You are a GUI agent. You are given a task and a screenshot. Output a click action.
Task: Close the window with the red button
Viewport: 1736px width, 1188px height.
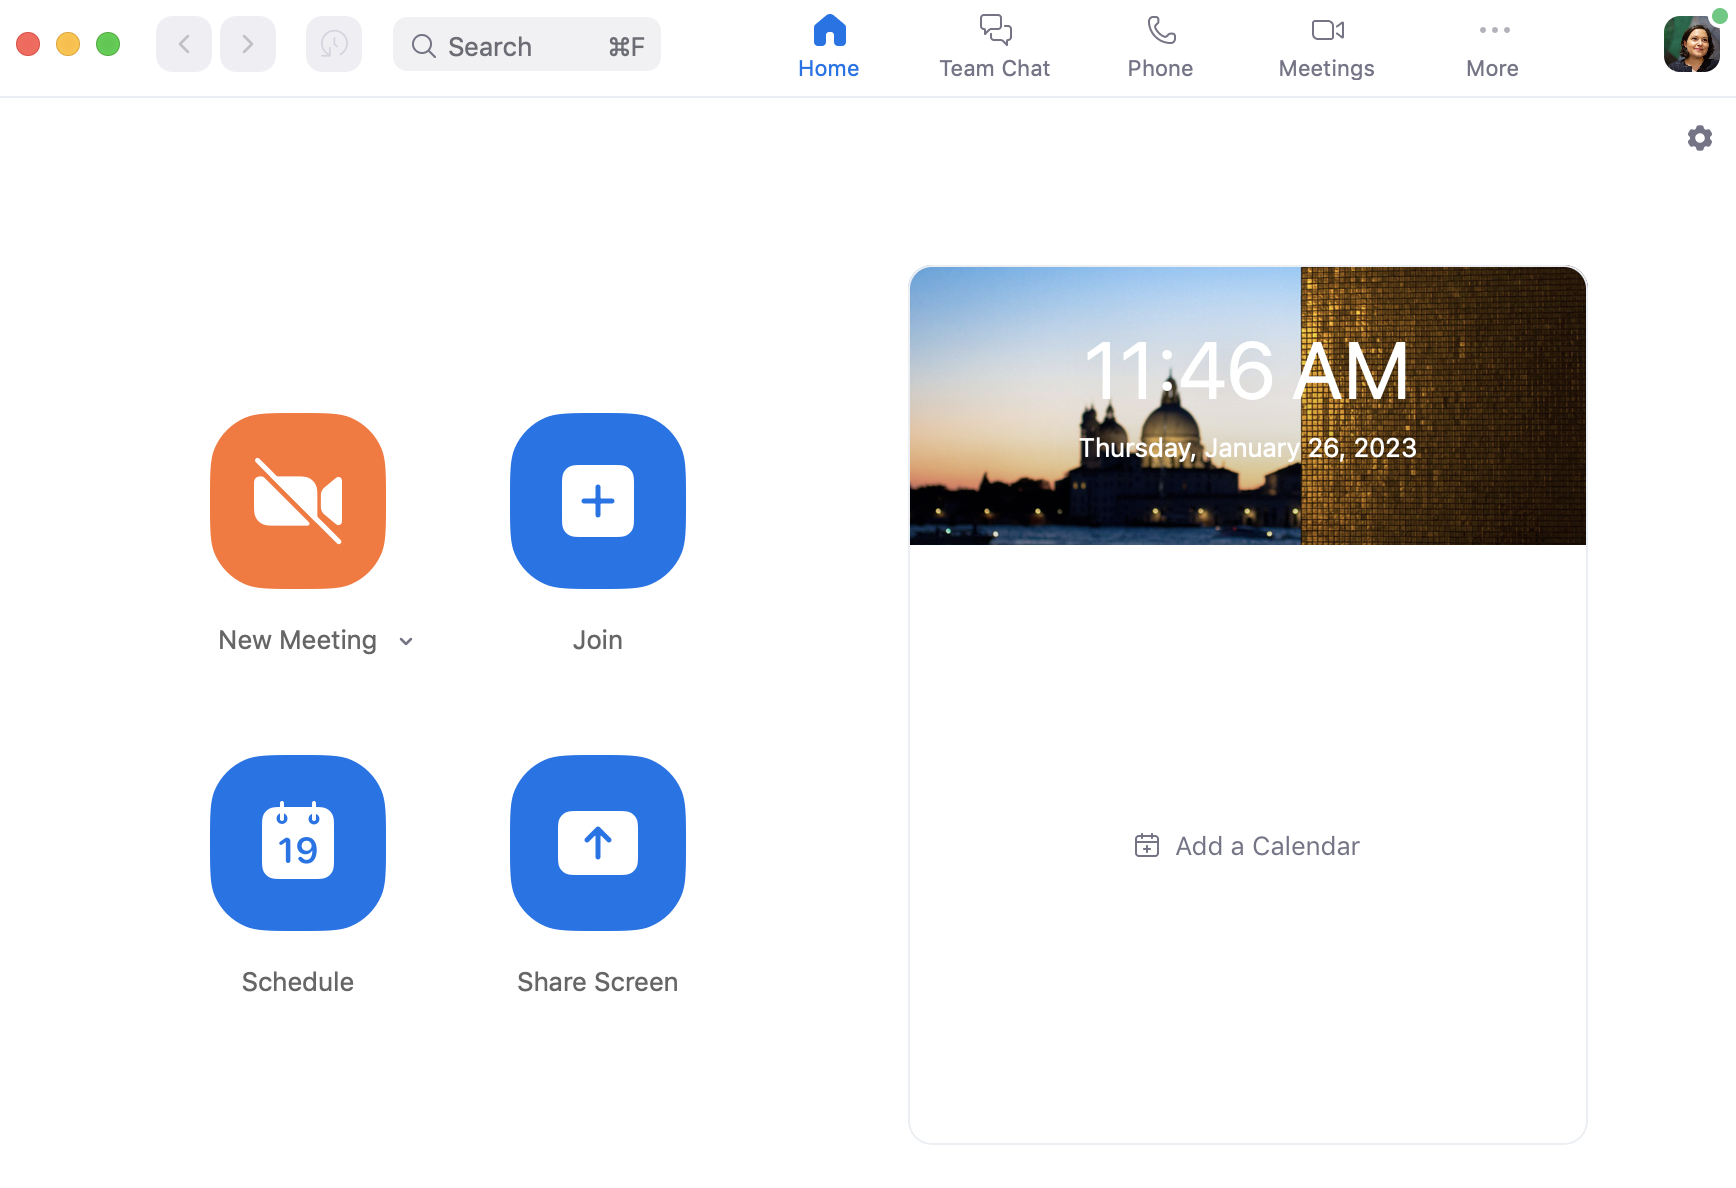click(28, 44)
